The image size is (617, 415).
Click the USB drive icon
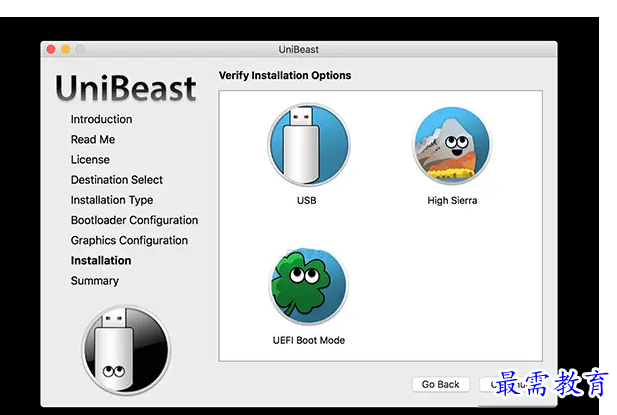(309, 145)
